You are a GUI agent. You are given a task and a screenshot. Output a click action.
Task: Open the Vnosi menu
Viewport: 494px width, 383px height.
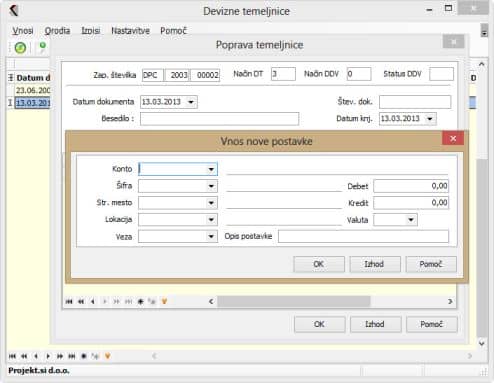(x=23, y=31)
